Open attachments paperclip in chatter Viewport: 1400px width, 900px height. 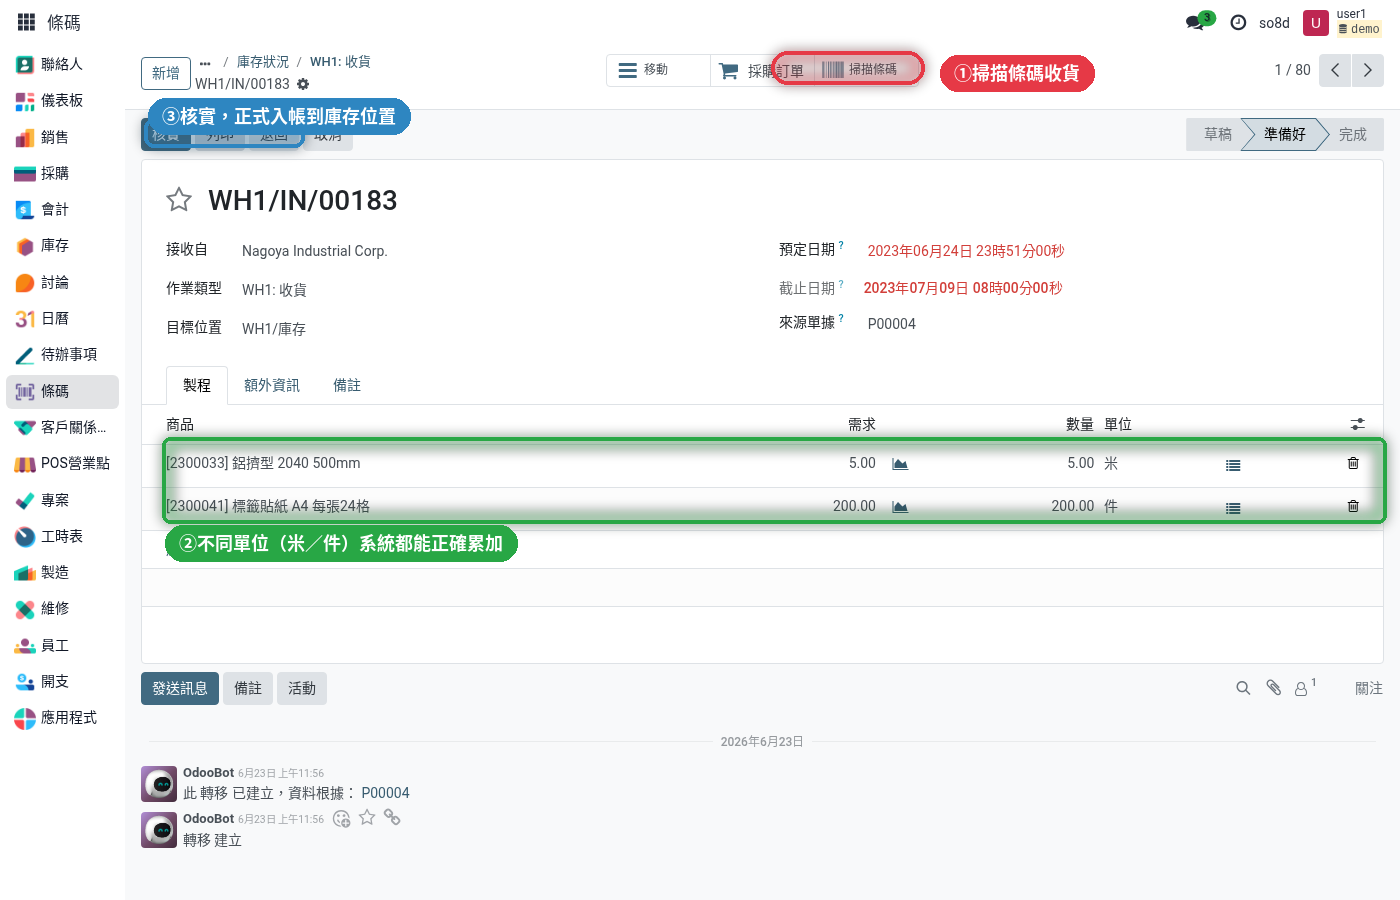[x=1273, y=688]
